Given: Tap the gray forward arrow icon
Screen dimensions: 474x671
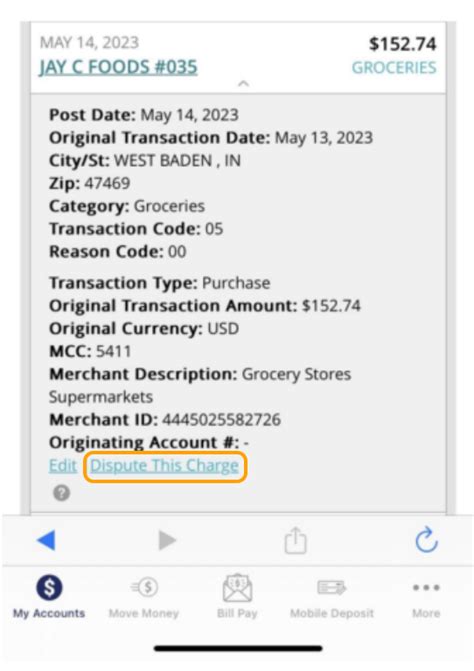Looking at the screenshot, I should [167, 540].
